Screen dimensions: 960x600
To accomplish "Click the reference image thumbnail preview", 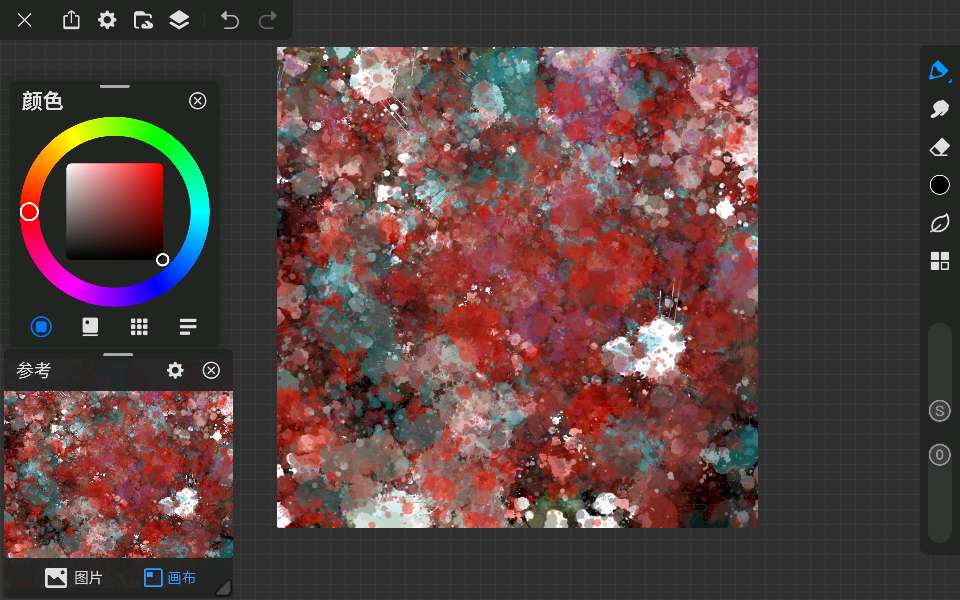I will coord(118,474).
